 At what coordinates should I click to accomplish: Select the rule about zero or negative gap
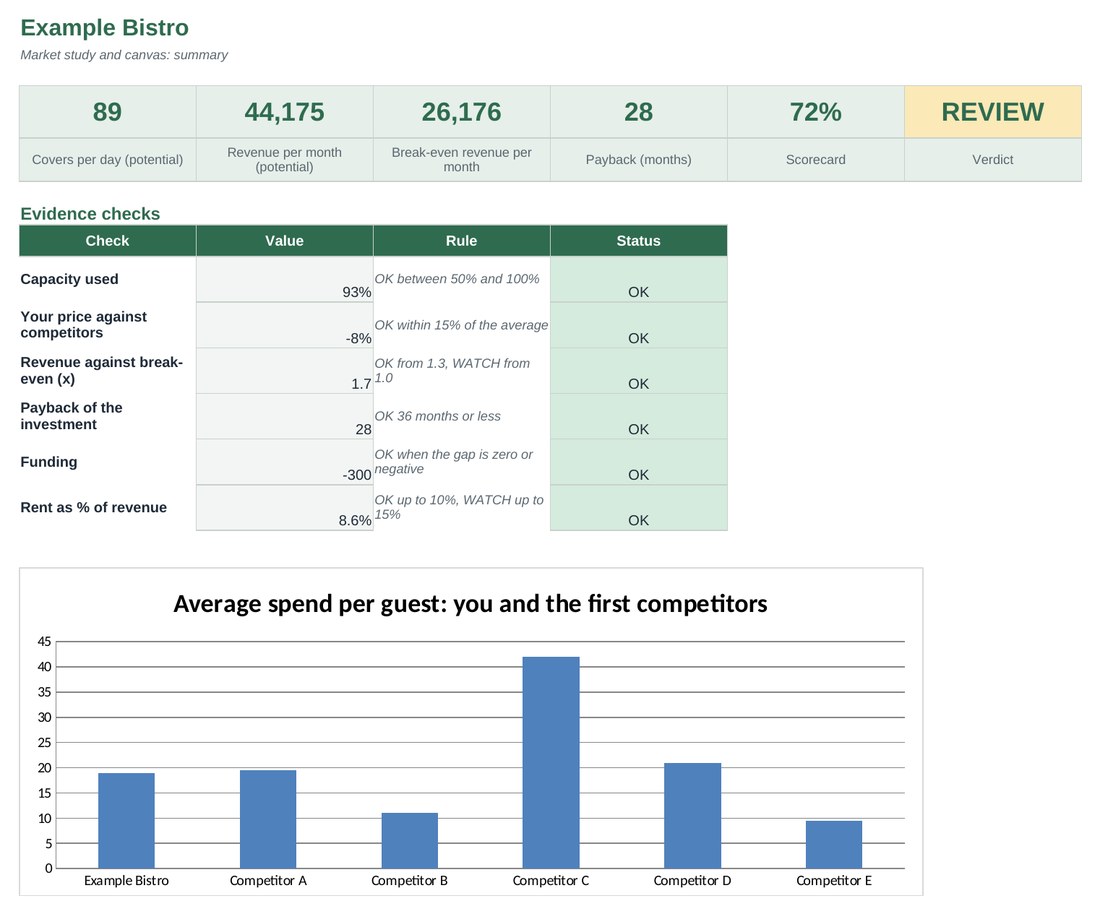click(x=454, y=462)
